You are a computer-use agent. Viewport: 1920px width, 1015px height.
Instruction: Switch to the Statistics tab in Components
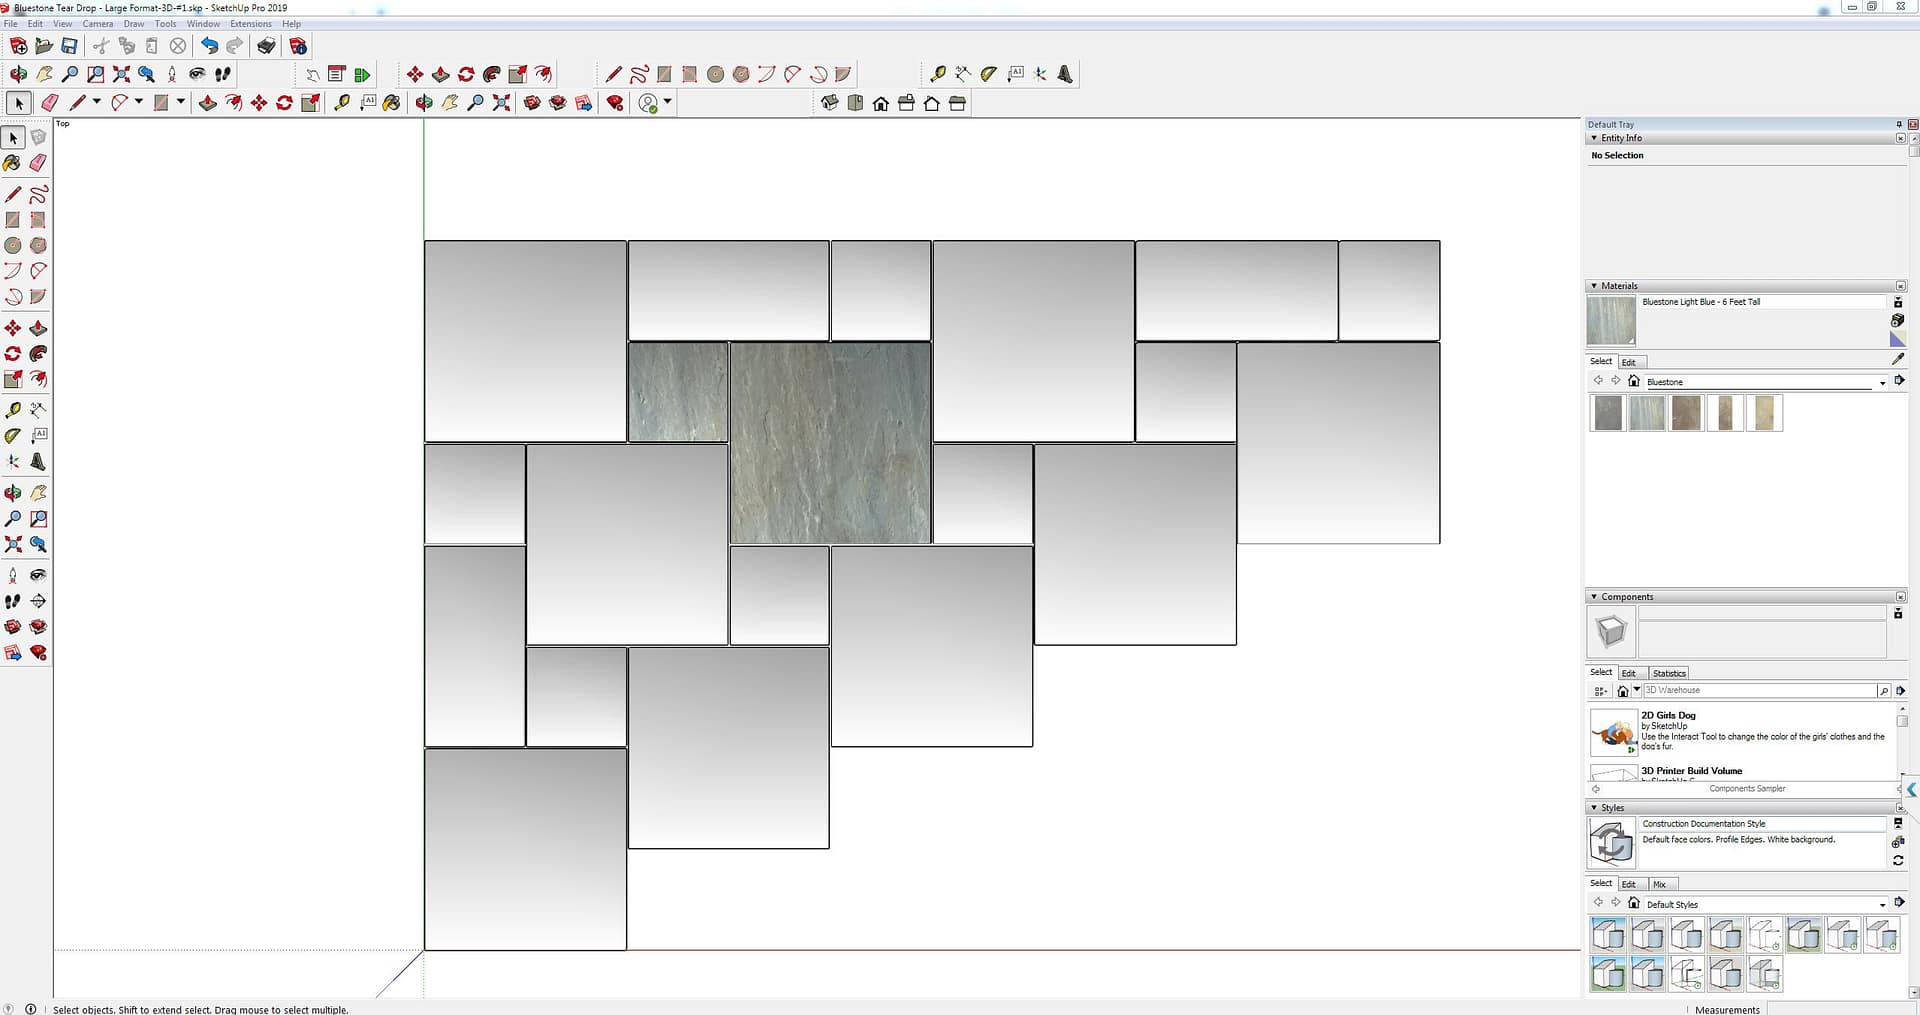click(x=1668, y=673)
